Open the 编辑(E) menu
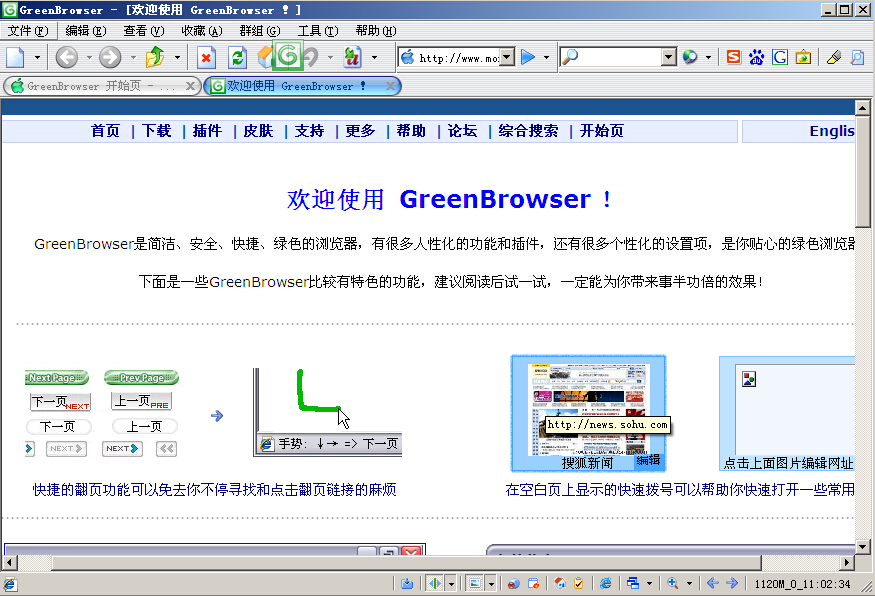 [x=86, y=31]
